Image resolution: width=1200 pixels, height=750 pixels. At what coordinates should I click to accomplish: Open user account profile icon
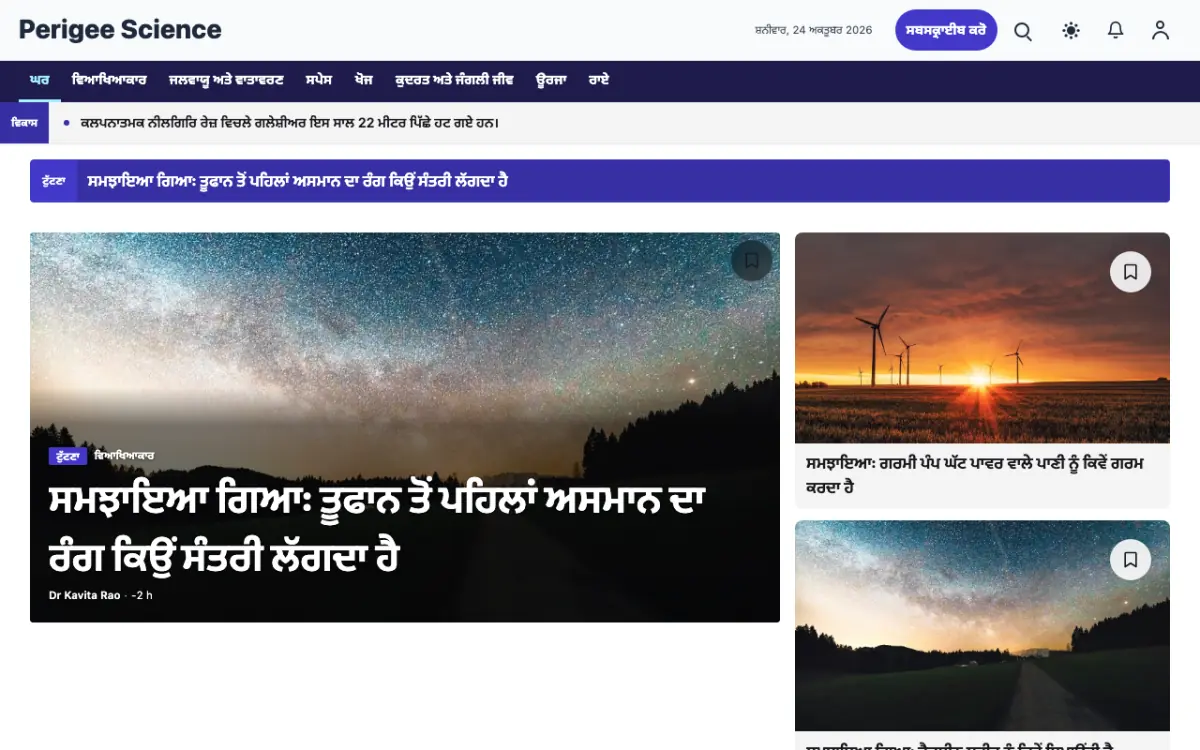pos(1160,31)
